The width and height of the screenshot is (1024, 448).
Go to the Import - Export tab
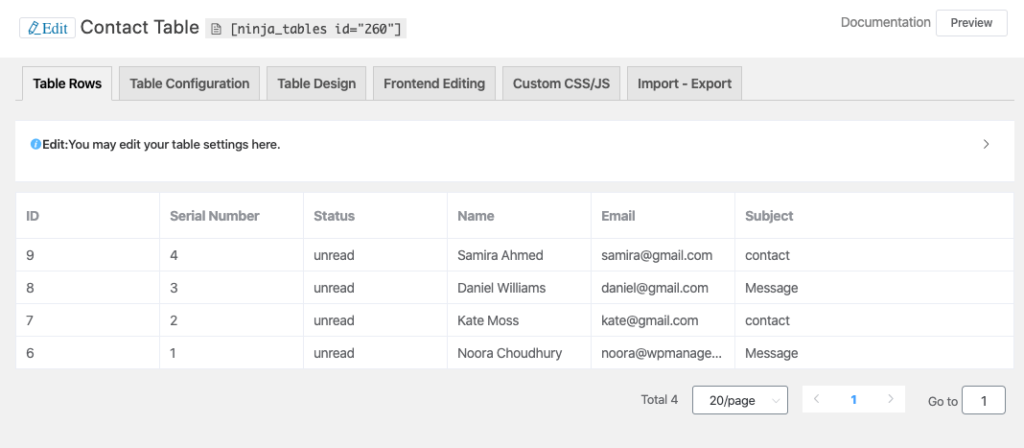684,84
